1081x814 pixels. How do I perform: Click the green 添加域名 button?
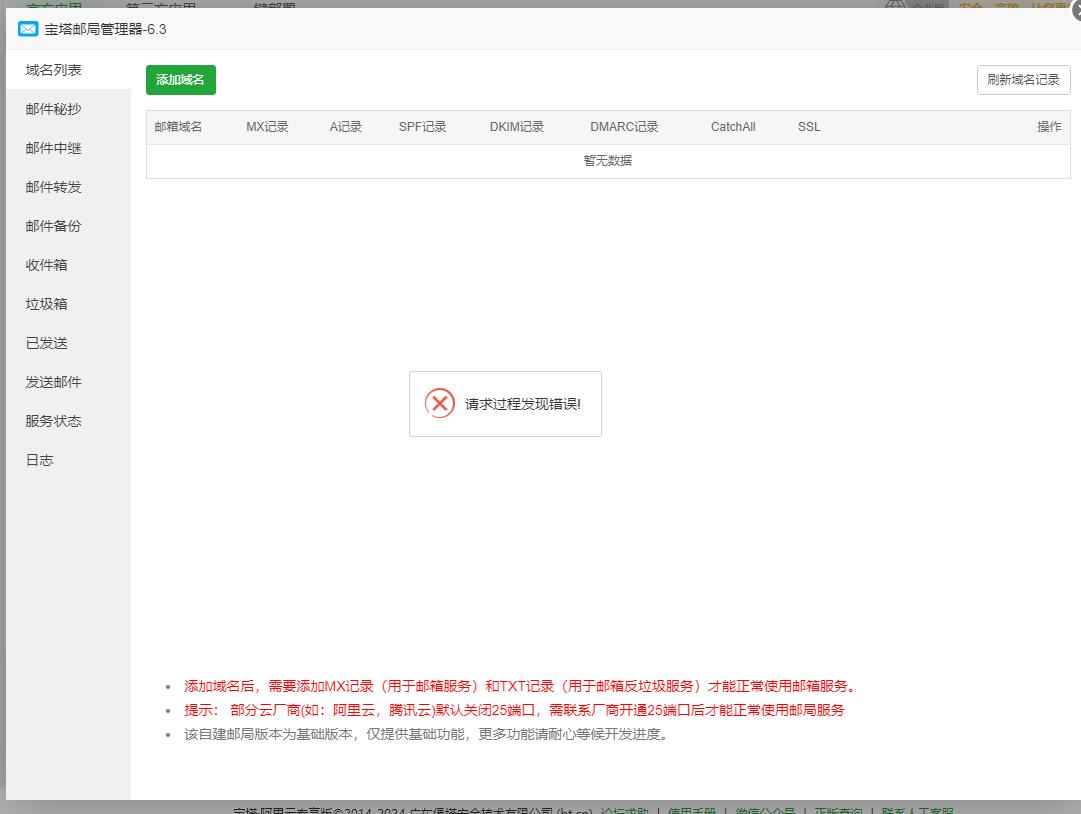click(x=181, y=80)
